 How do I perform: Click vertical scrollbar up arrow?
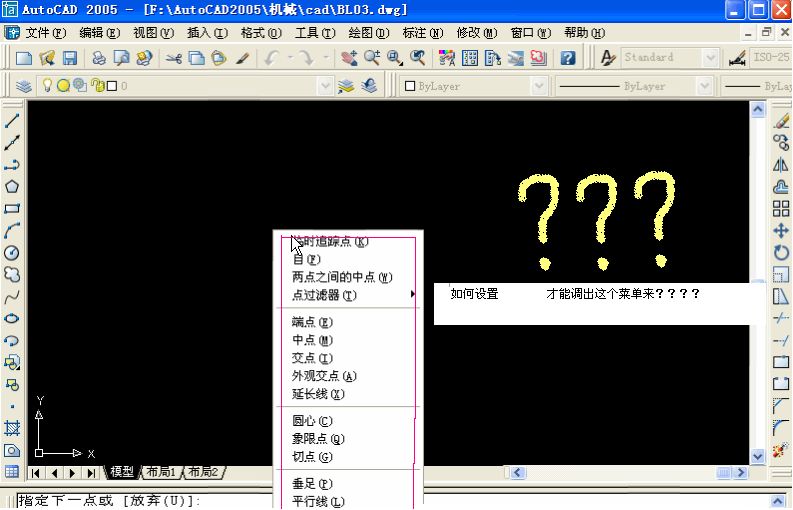click(758, 109)
